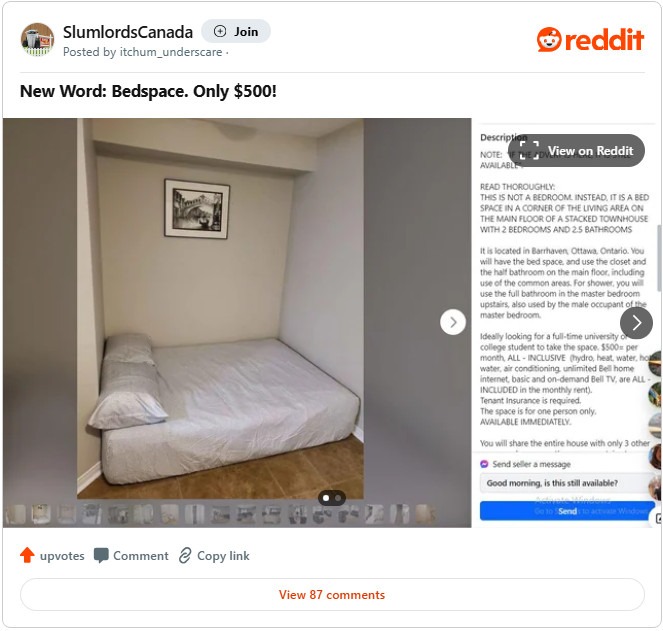Viewport: 663px width, 631px height.
Task: Join the SlumlordsCanada community
Action: [x=236, y=31]
